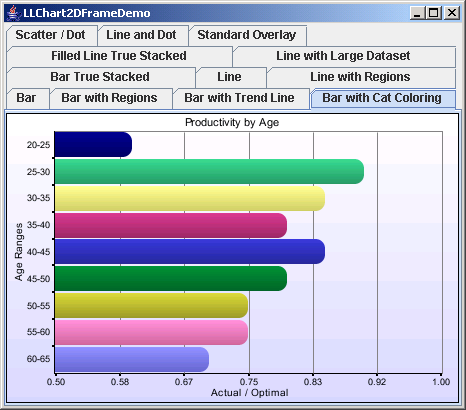Select the Bar with Cat Coloring tab
466x410 pixels.
coord(383,98)
